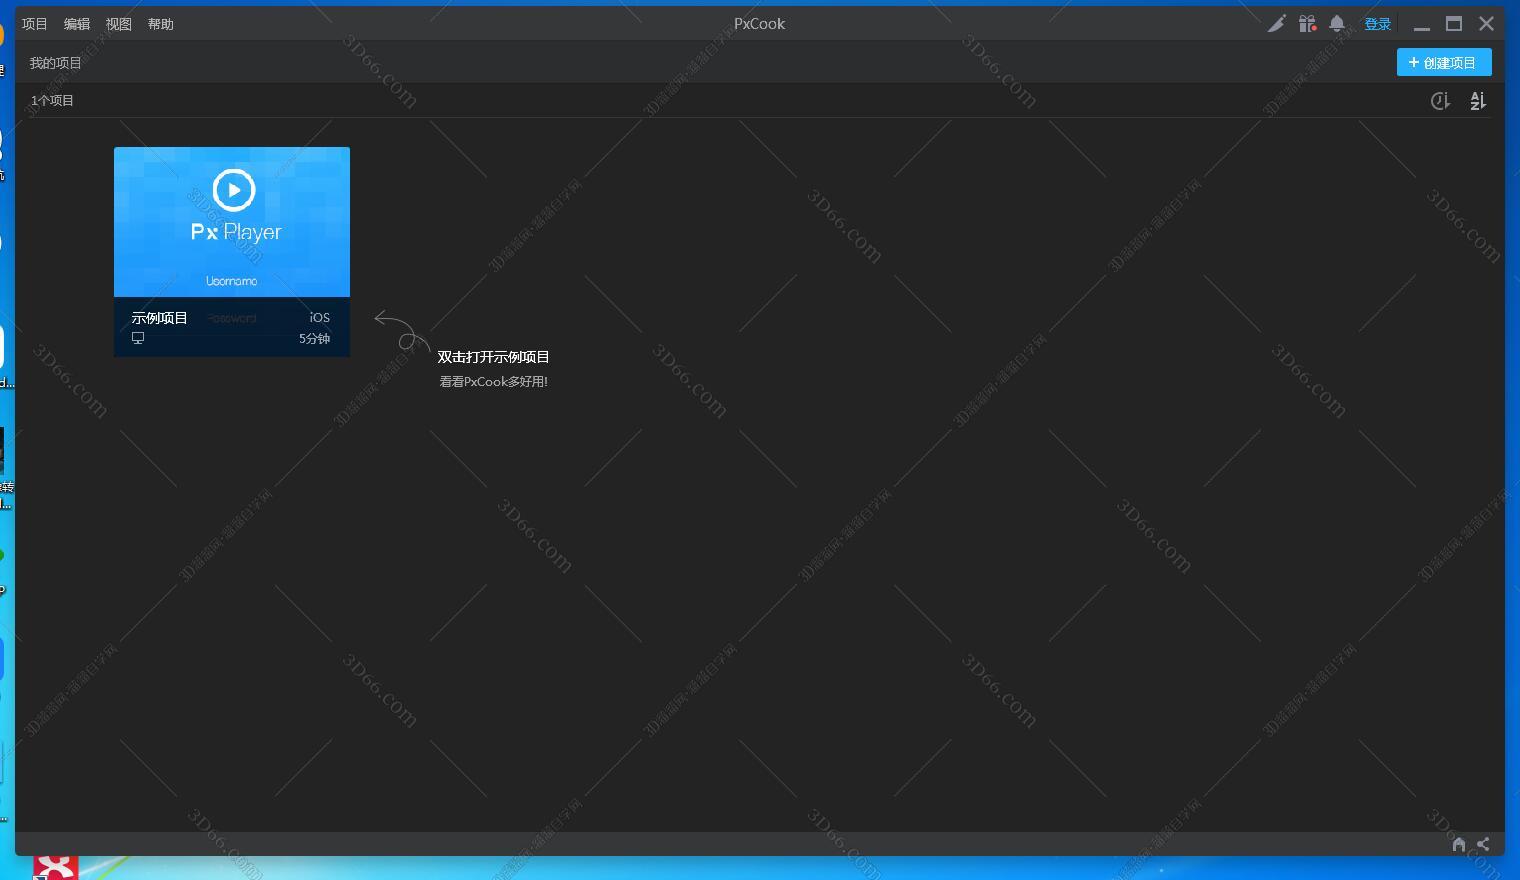Click the share icon in status bar
The image size is (1520, 880).
click(x=1483, y=844)
